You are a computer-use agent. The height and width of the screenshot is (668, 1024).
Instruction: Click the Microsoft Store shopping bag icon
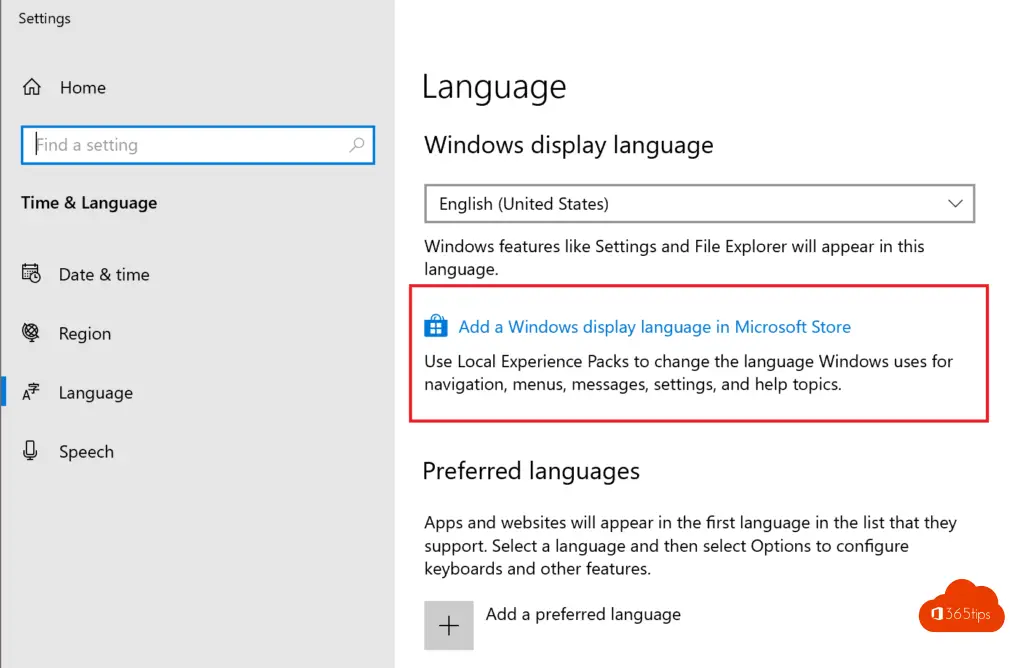436,327
